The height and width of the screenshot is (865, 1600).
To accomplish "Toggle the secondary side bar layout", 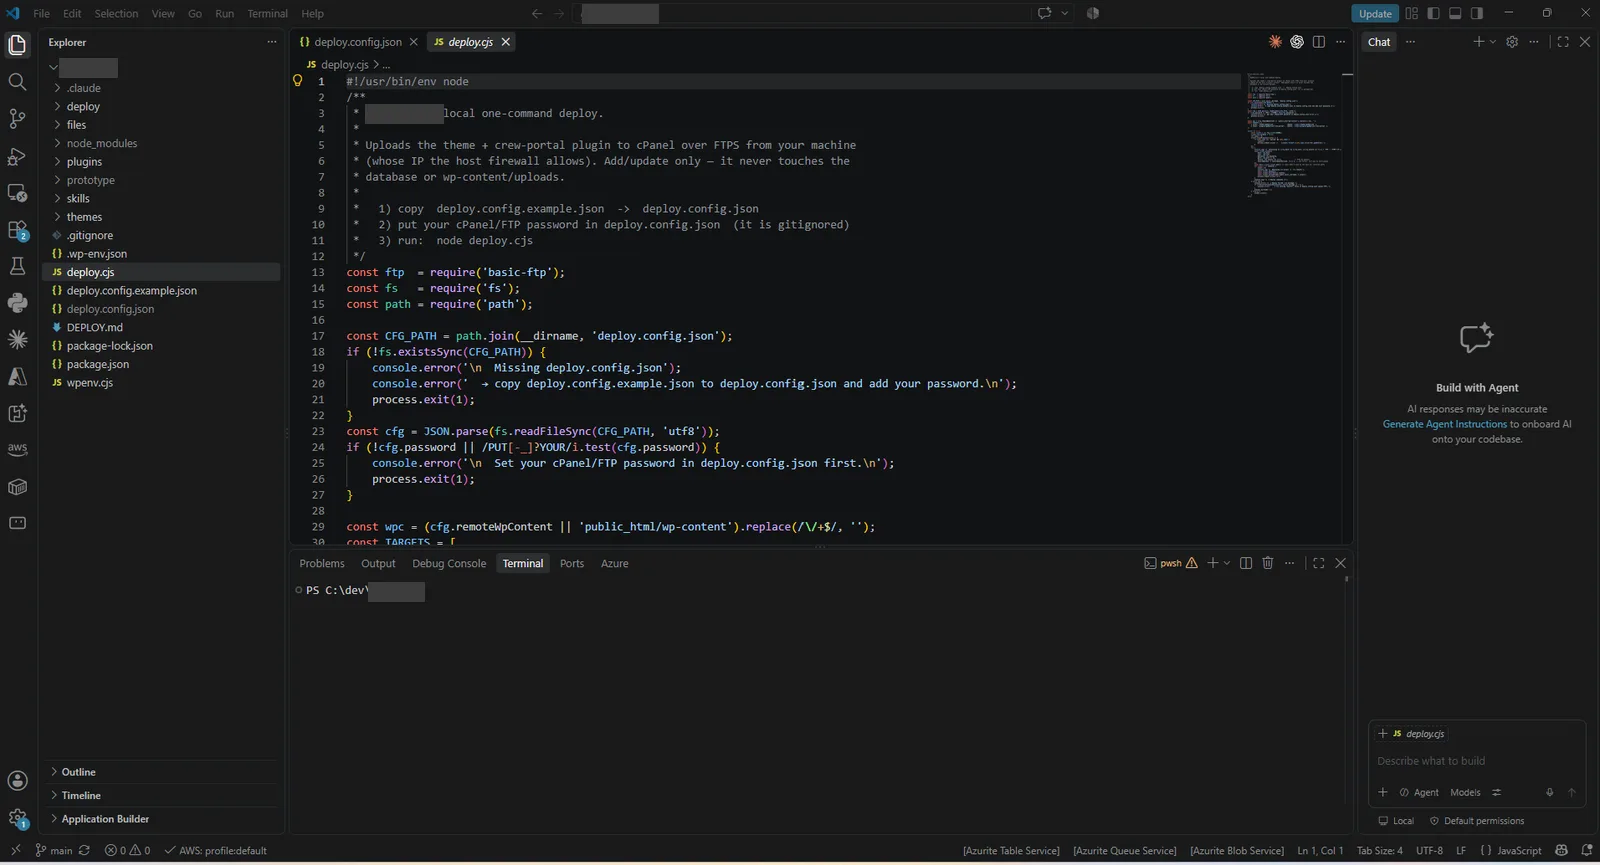I will 1477,13.
